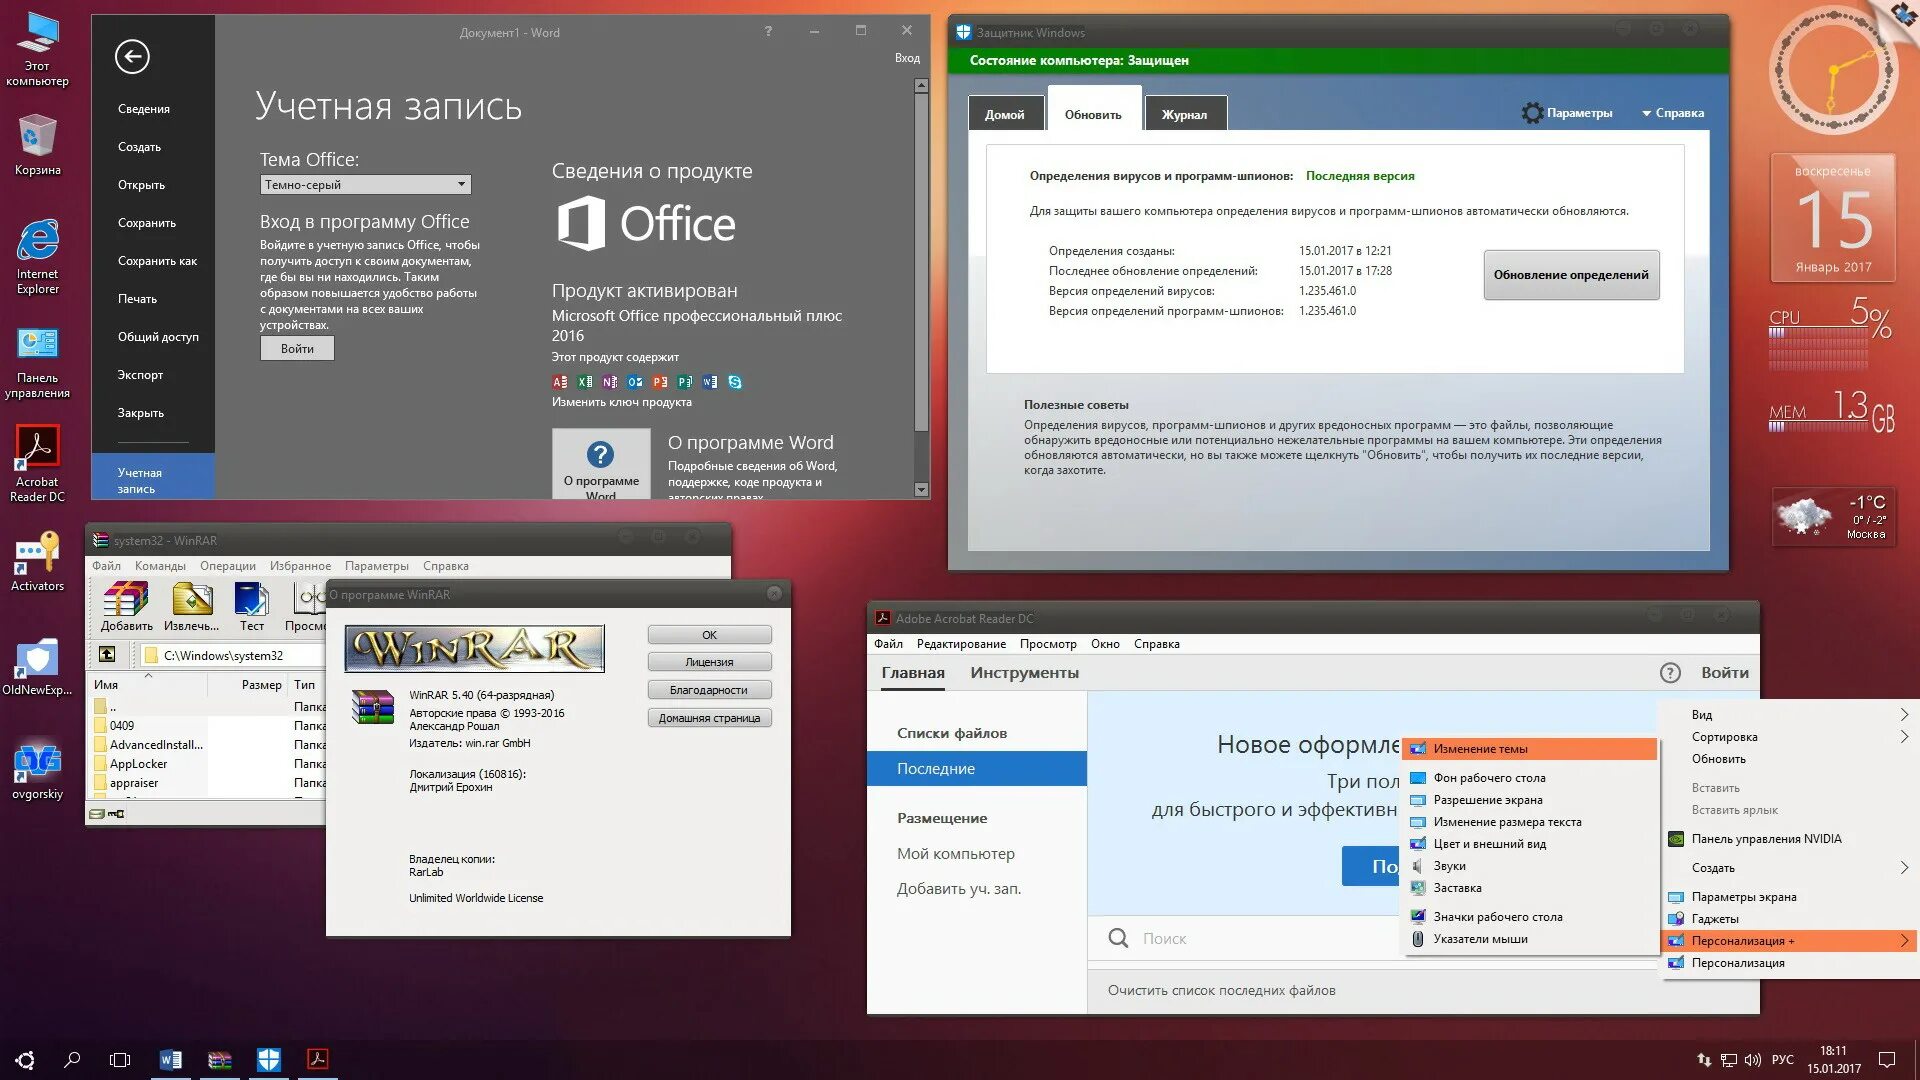Select Screen resolution in submenu
The width and height of the screenshot is (1920, 1080).
pos(1530,800)
